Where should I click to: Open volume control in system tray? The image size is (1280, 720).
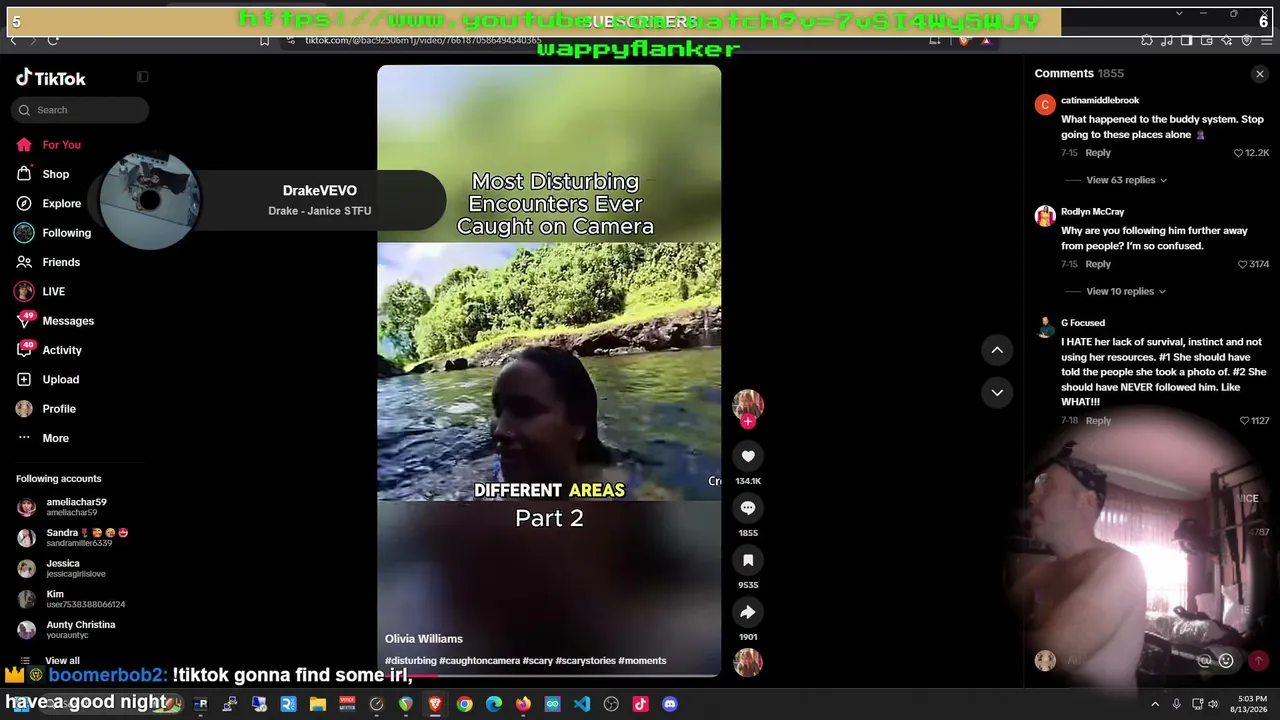click(x=1214, y=704)
